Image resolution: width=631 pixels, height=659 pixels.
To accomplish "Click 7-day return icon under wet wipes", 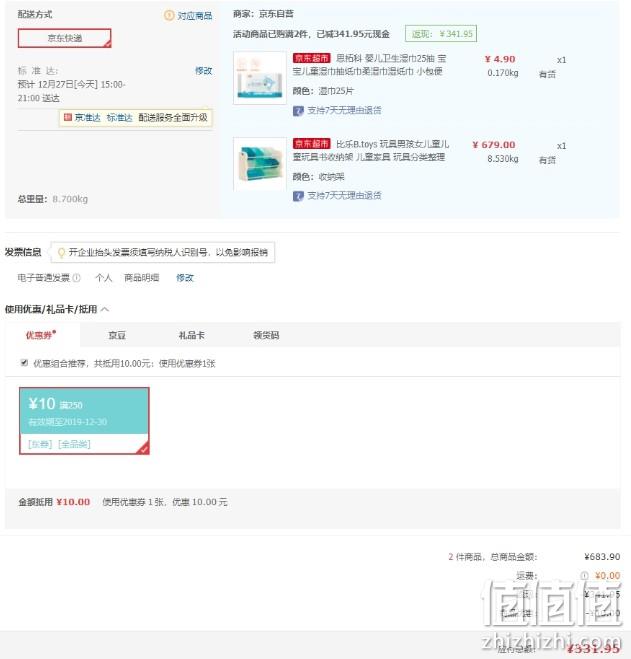I will coord(298,111).
